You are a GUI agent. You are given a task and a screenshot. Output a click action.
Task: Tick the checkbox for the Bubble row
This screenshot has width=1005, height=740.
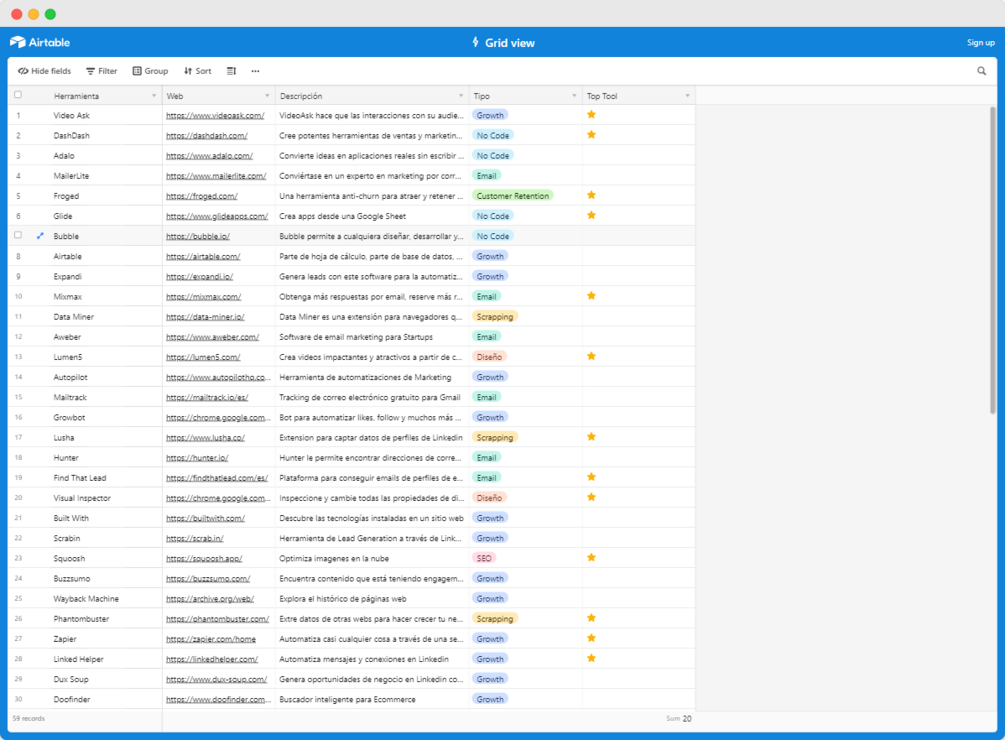pyautogui.click(x=18, y=235)
